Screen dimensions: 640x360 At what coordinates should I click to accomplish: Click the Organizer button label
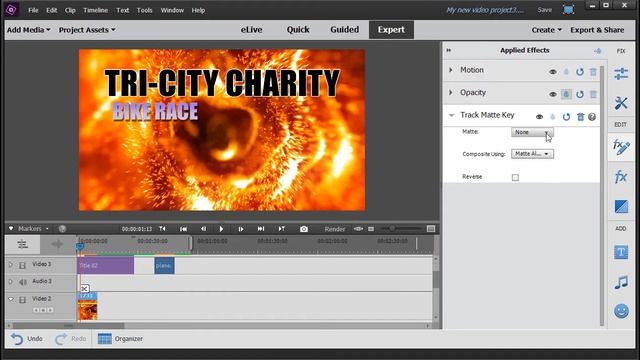[129, 339]
